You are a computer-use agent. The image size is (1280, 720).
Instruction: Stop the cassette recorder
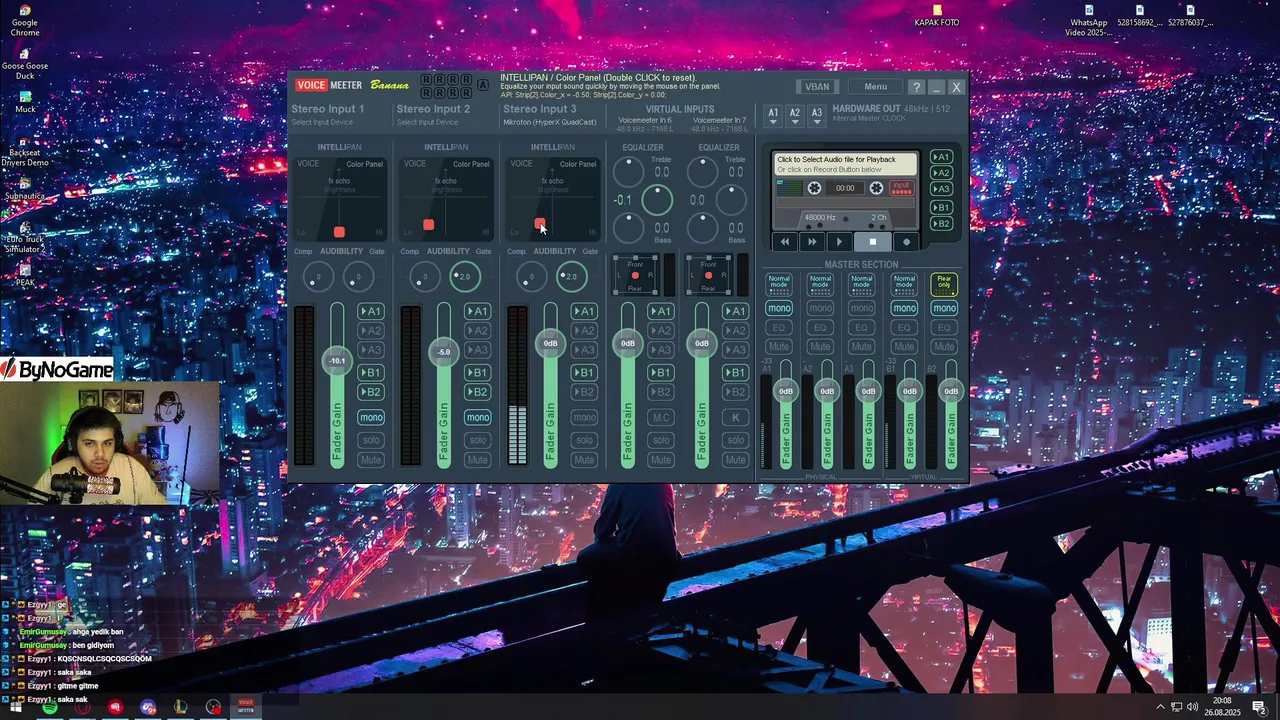pyautogui.click(x=872, y=241)
